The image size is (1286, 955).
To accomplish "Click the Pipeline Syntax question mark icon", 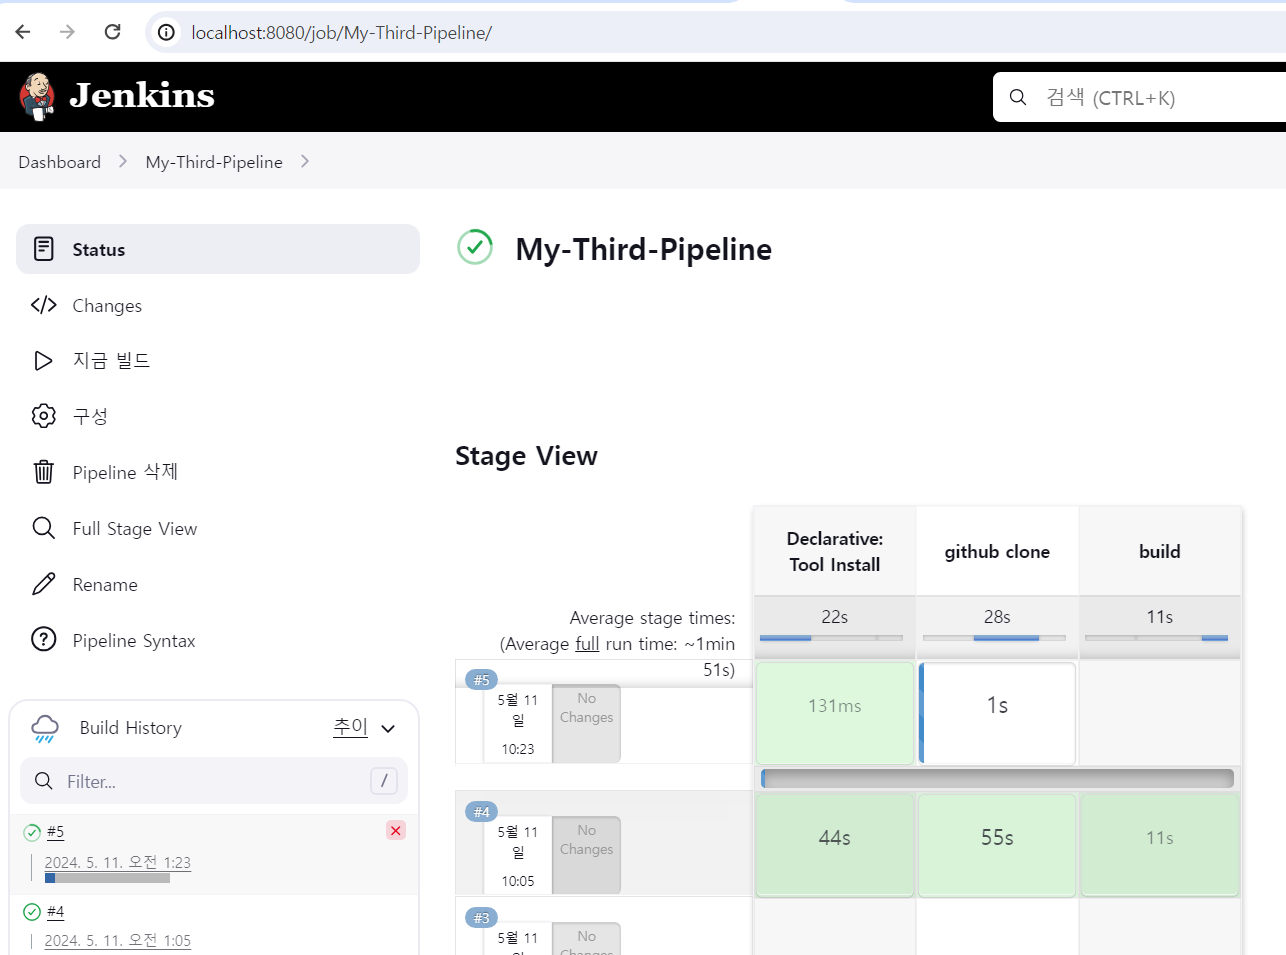I will [43, 640].
